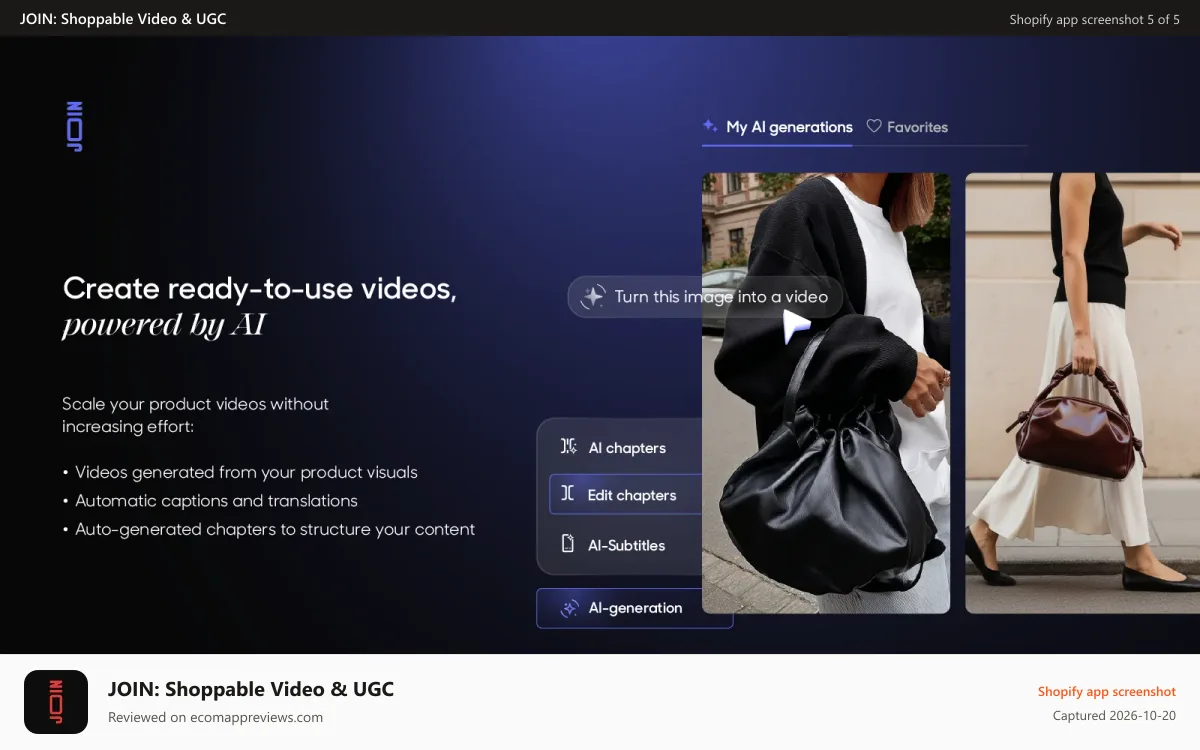Click the sparkle icon beside My AI generations

[x=710, y=126]
